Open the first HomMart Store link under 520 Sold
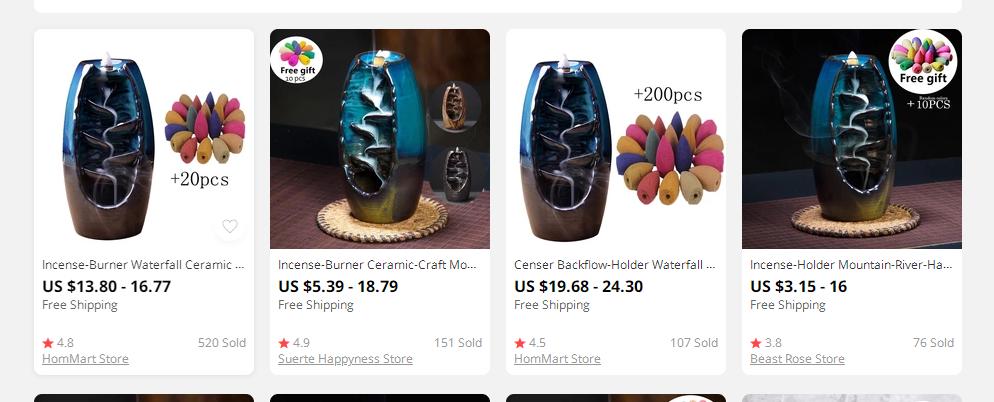The width and height of the screenshot is (994, 402). (x=86, y=359)
